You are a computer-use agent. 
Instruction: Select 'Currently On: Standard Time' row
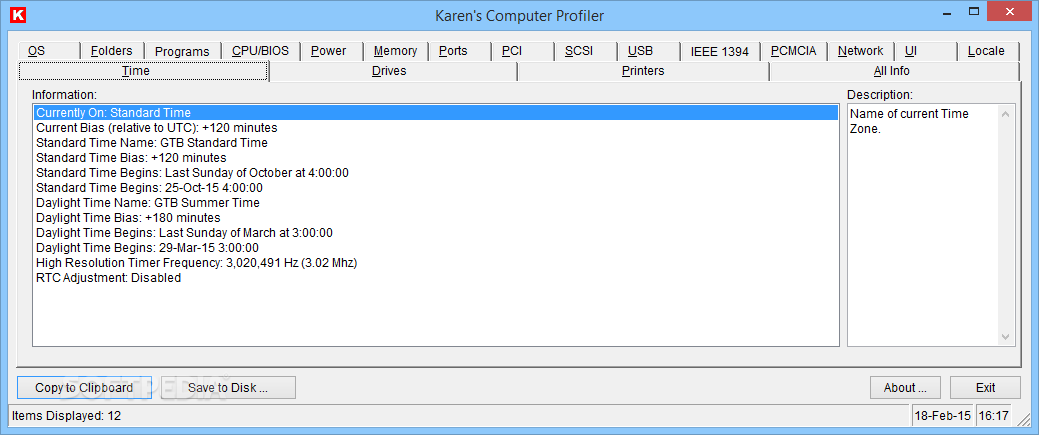[x=436, y=113]
